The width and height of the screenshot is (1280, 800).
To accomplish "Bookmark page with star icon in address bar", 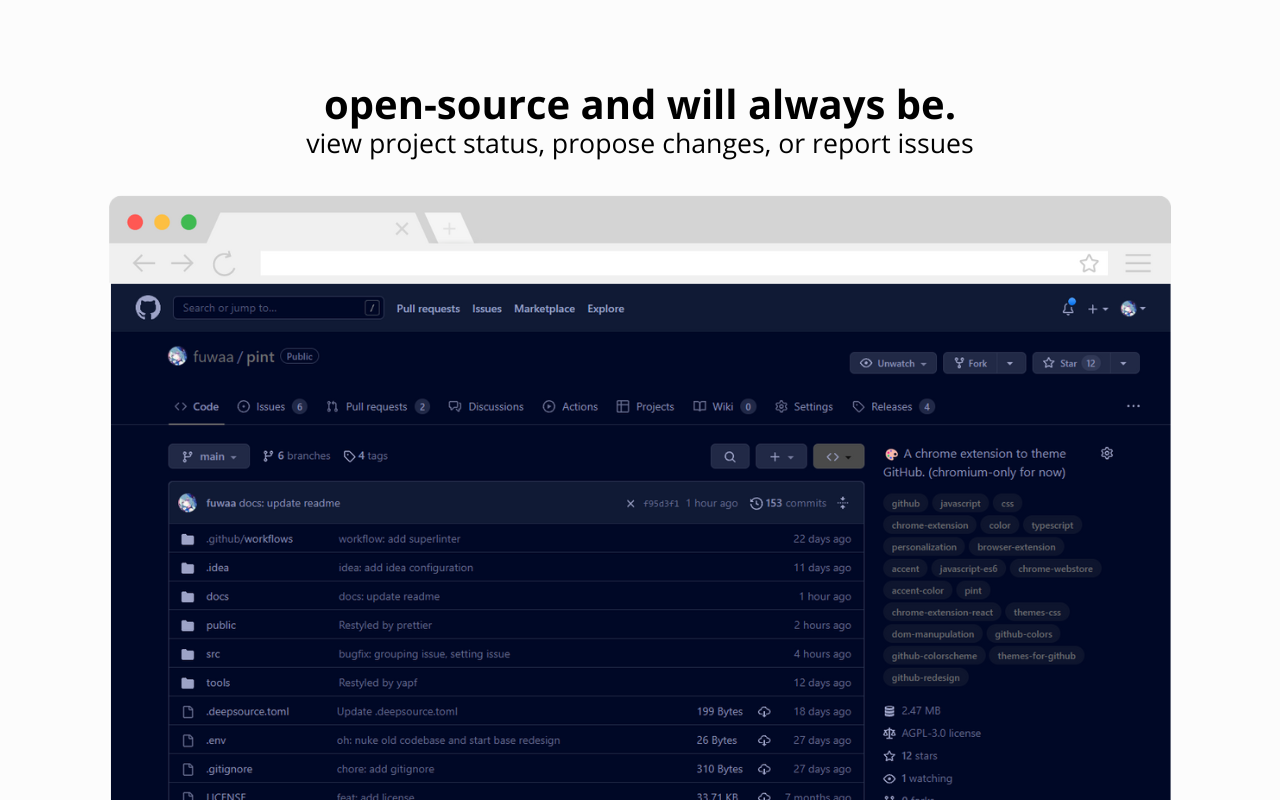I will tap(1089, 263).
